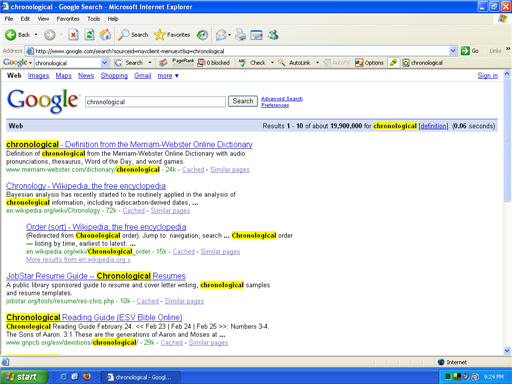Open the AutoLink dropdown arrow
This screenshot has height=384, width=512.
tap(317, 63)
